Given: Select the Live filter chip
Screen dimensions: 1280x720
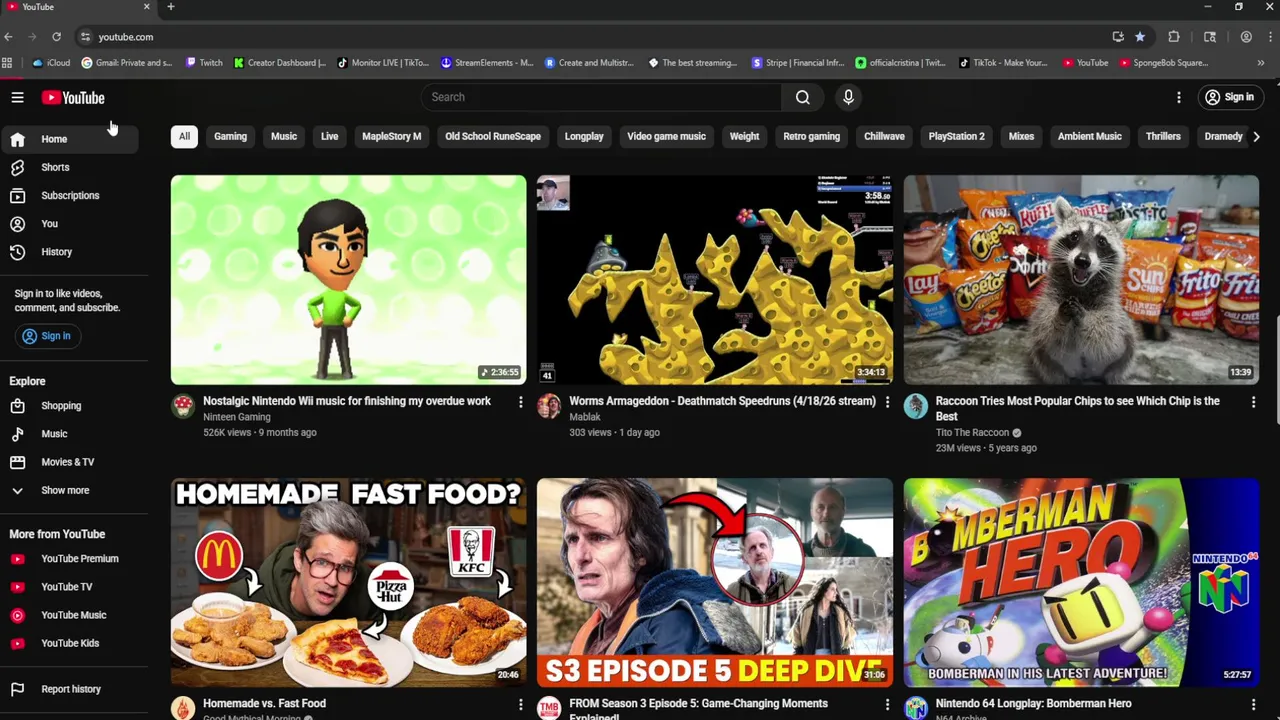Looking at the screenshot, I should click(x=329, y=136).
